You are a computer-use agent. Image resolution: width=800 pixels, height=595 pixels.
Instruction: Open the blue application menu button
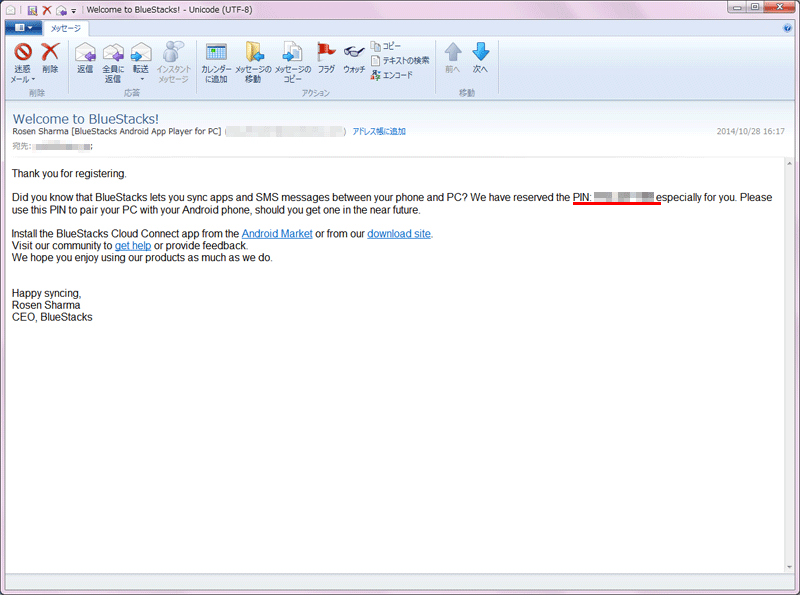23,28
